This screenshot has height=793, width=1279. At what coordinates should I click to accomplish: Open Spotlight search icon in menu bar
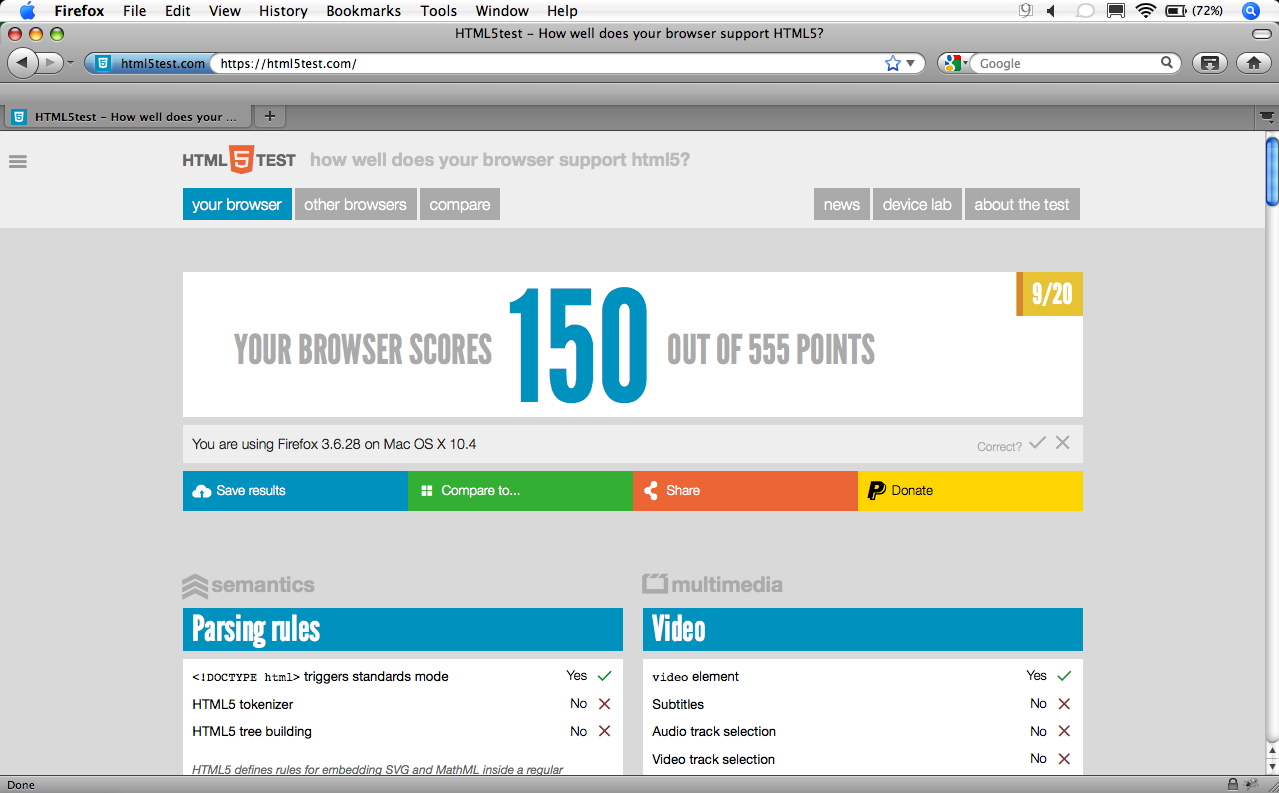click(1250, 11)
